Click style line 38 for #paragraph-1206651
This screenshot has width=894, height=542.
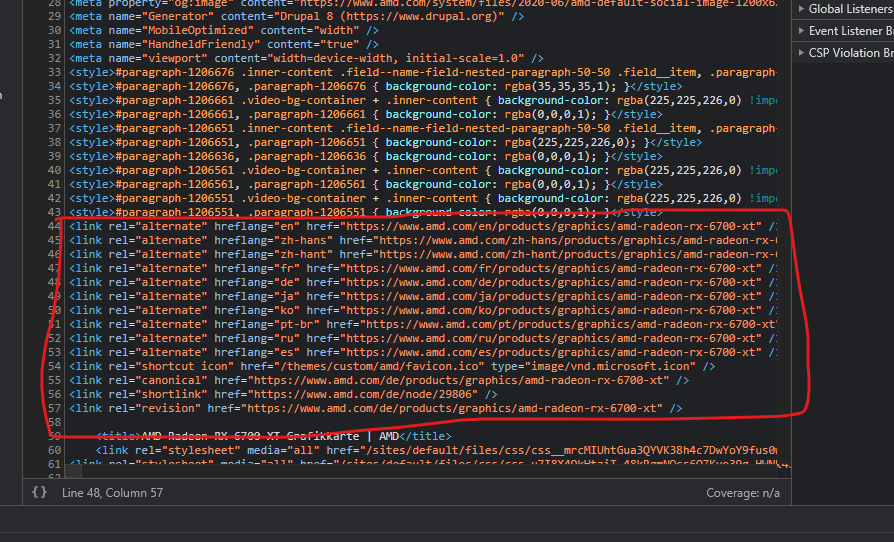pyautogui.click(x=385, y=142)
